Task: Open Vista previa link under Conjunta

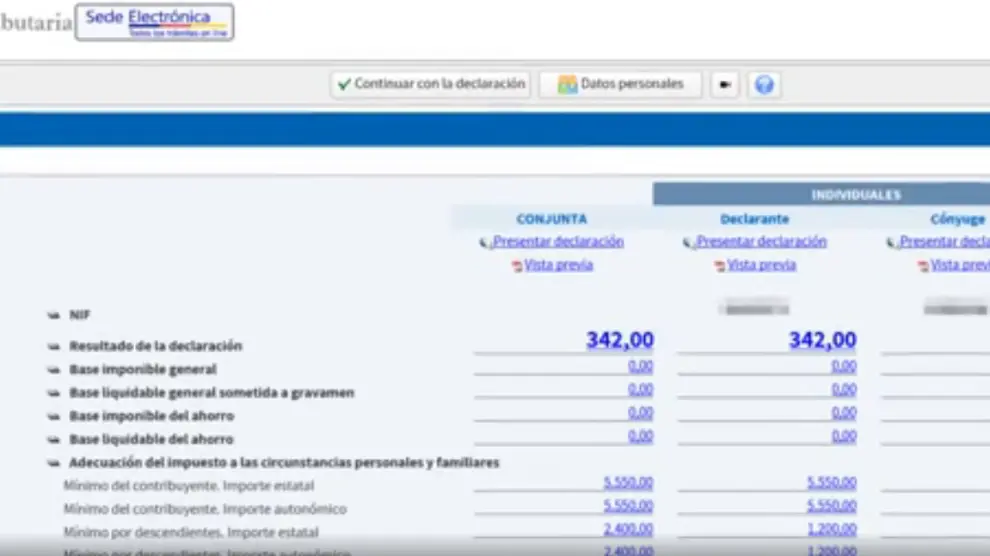Action: [558, 265]
